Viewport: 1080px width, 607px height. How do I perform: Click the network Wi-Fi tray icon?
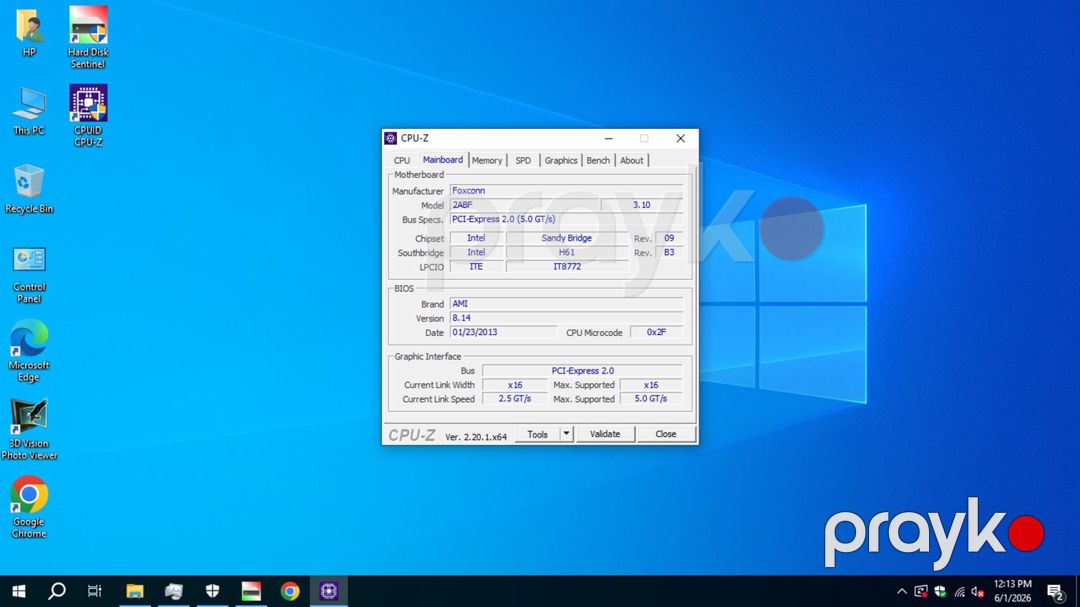point(959,591)
